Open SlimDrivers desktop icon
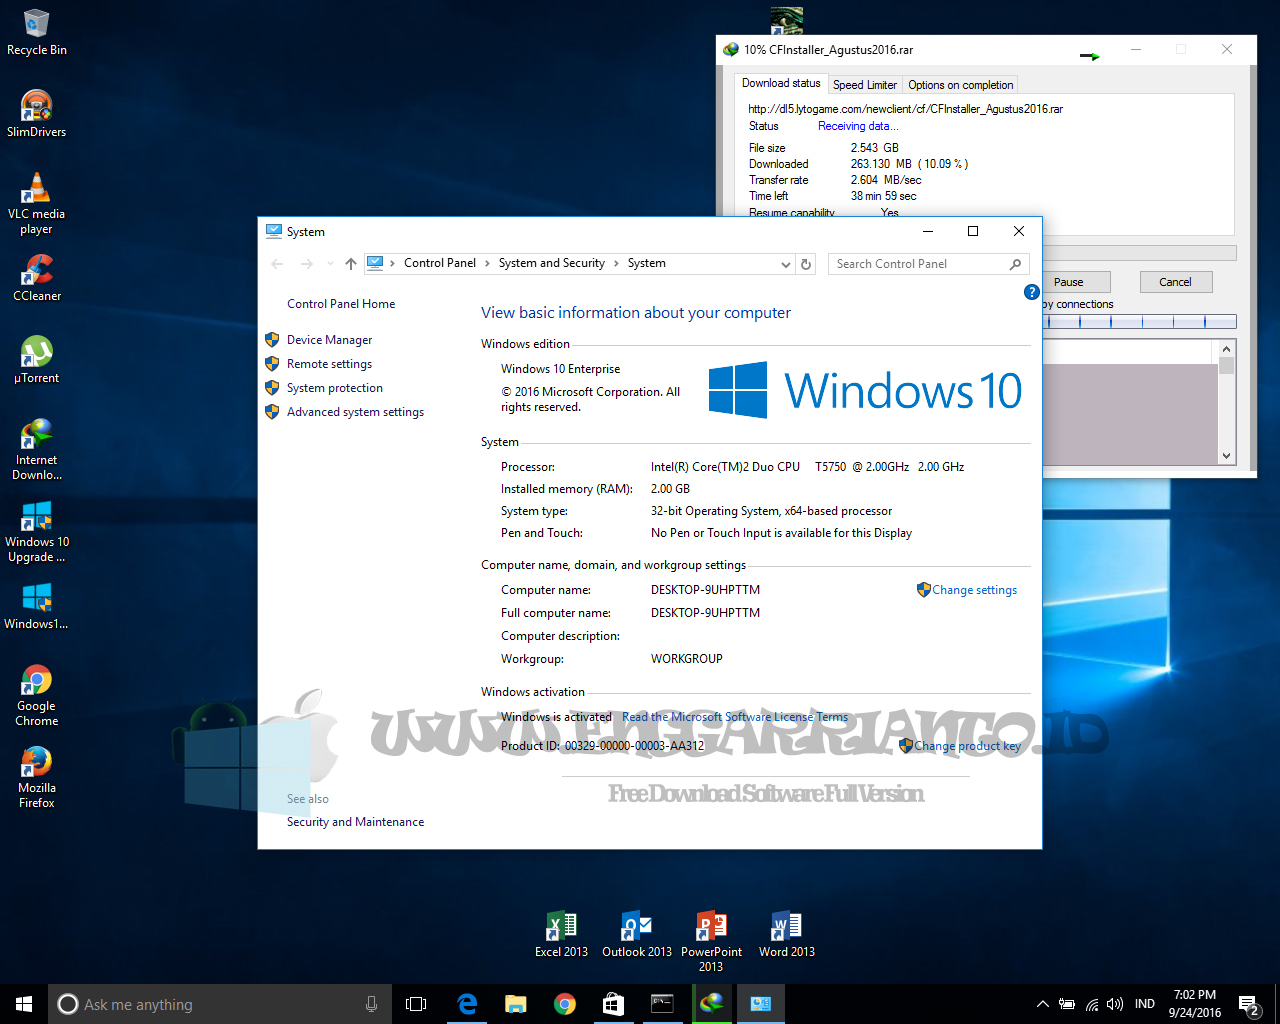1280x1024 pixels. [36, 114]
